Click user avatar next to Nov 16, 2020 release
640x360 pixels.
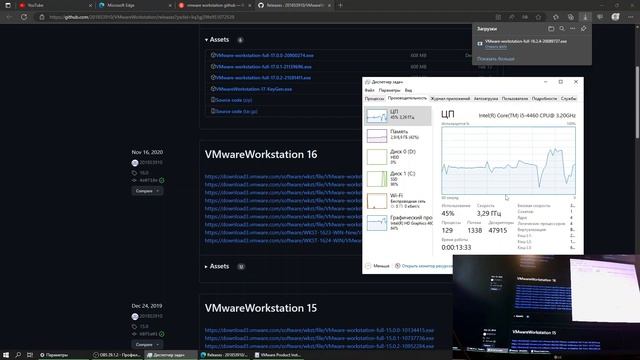135,162
